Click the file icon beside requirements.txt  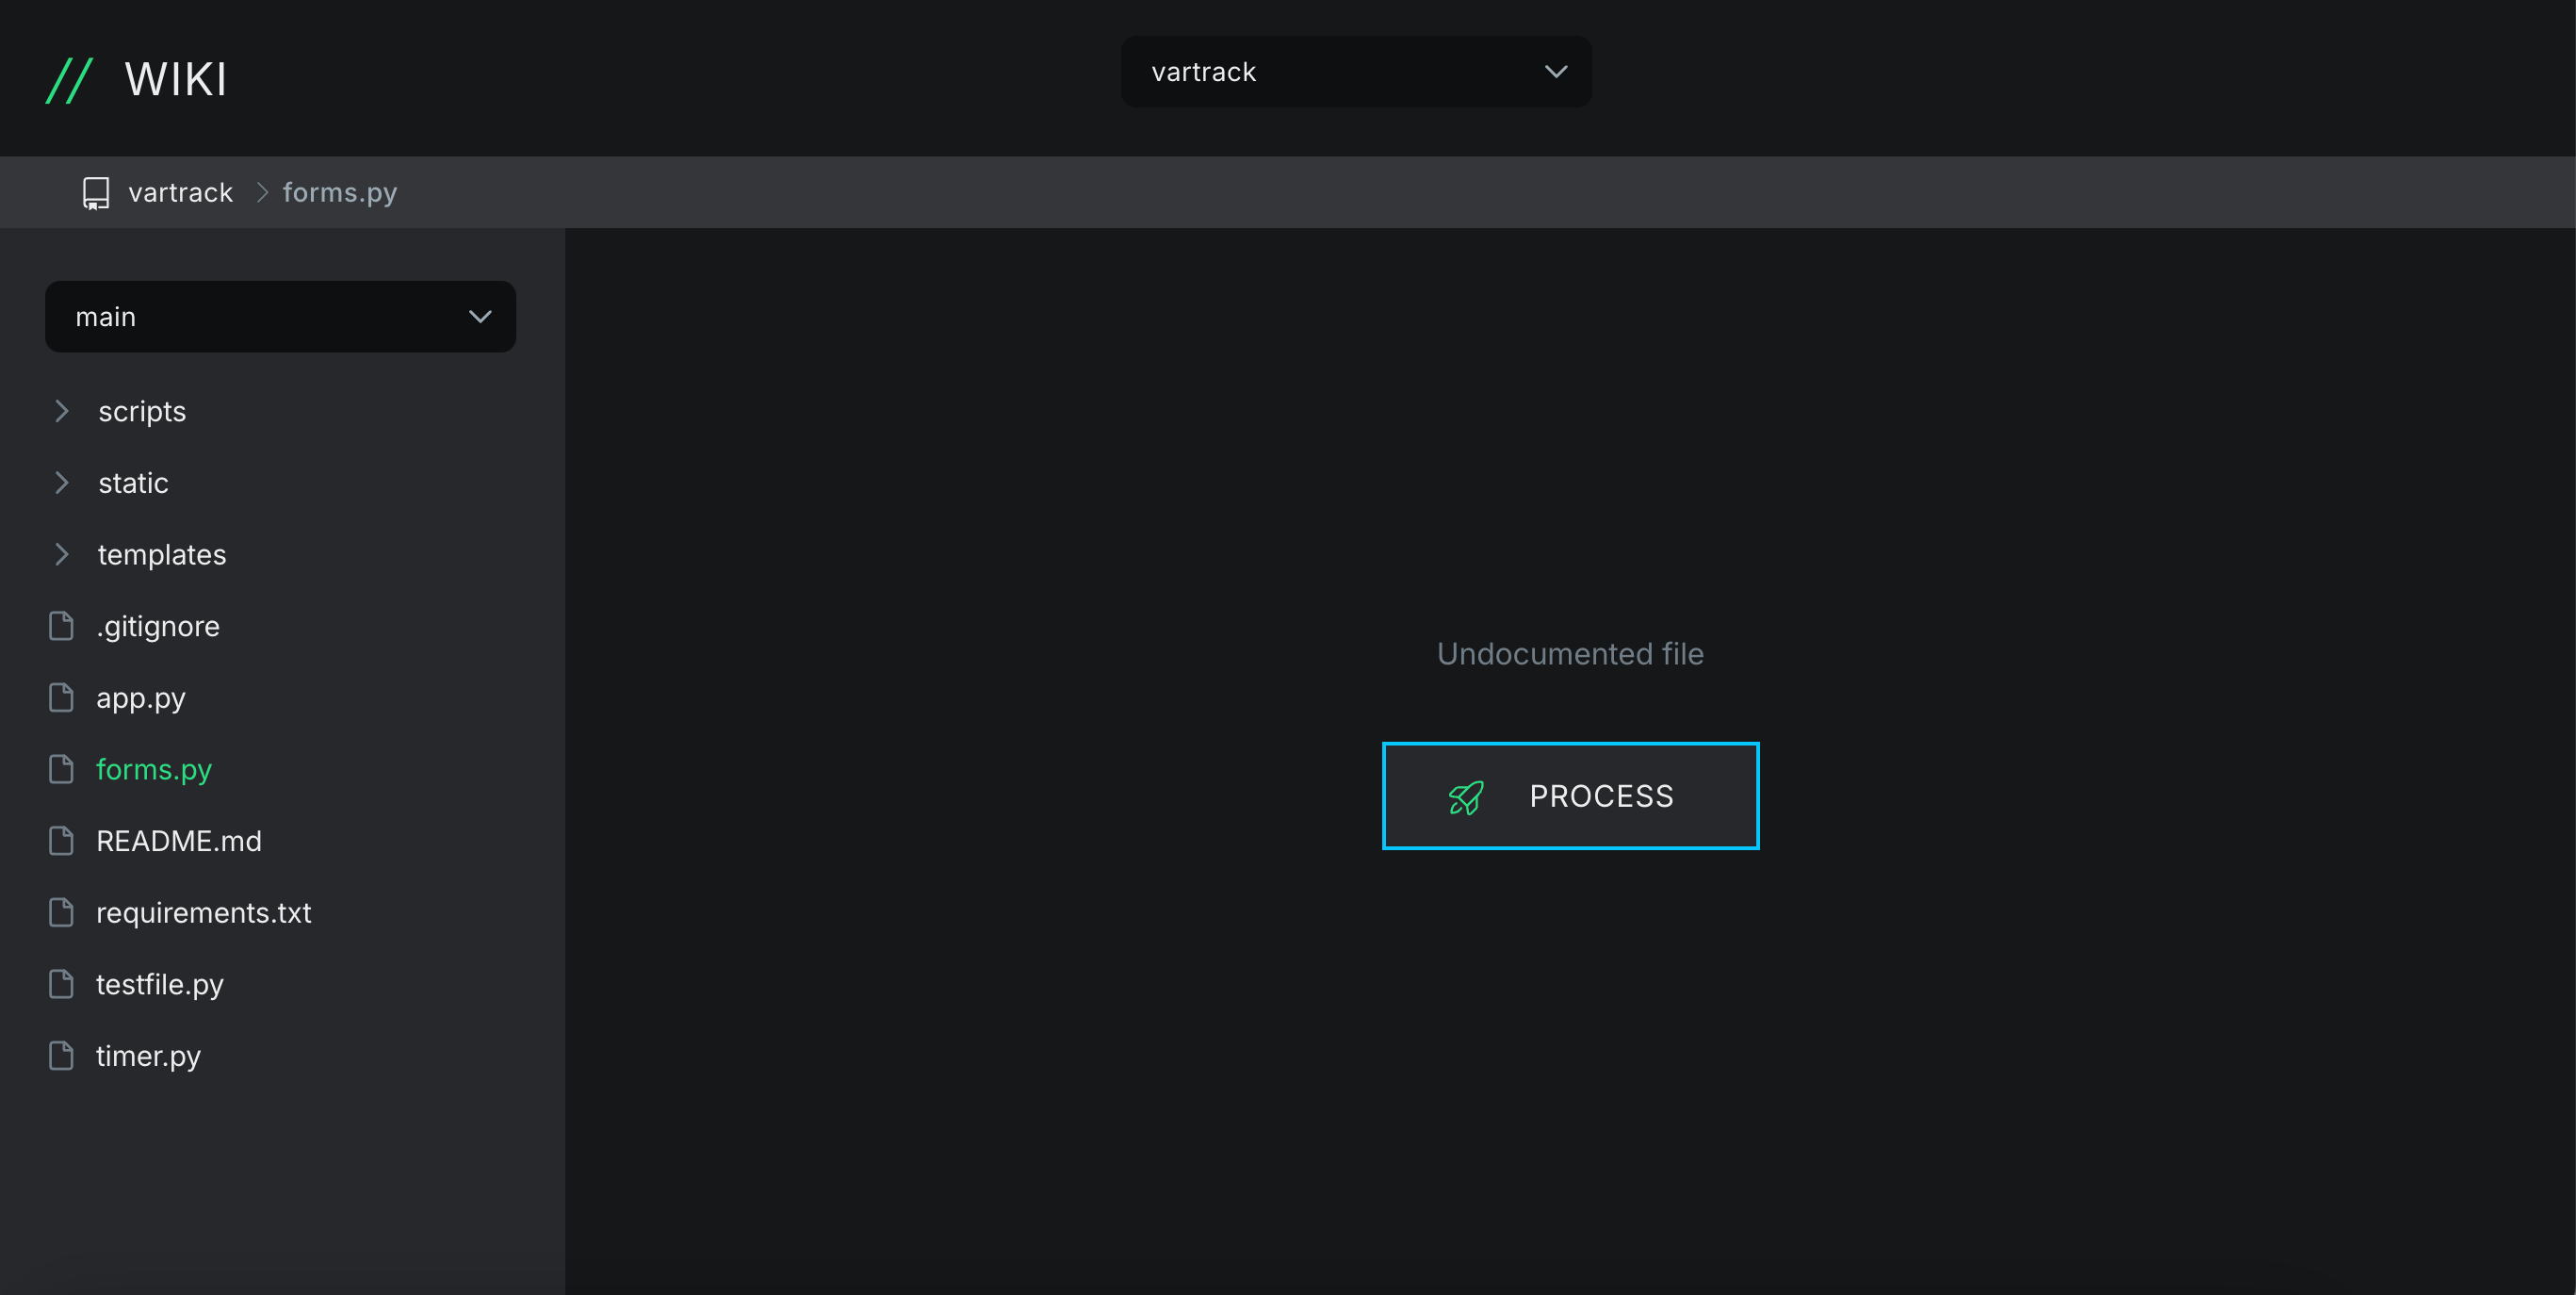click(x=61, y=912)
